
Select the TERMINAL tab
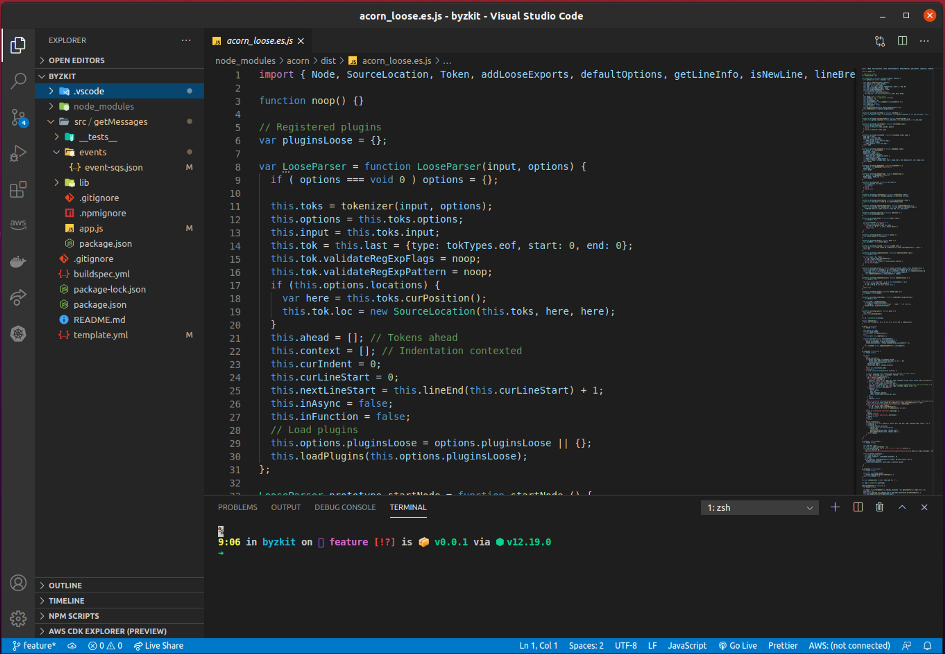tap(408, 508)
